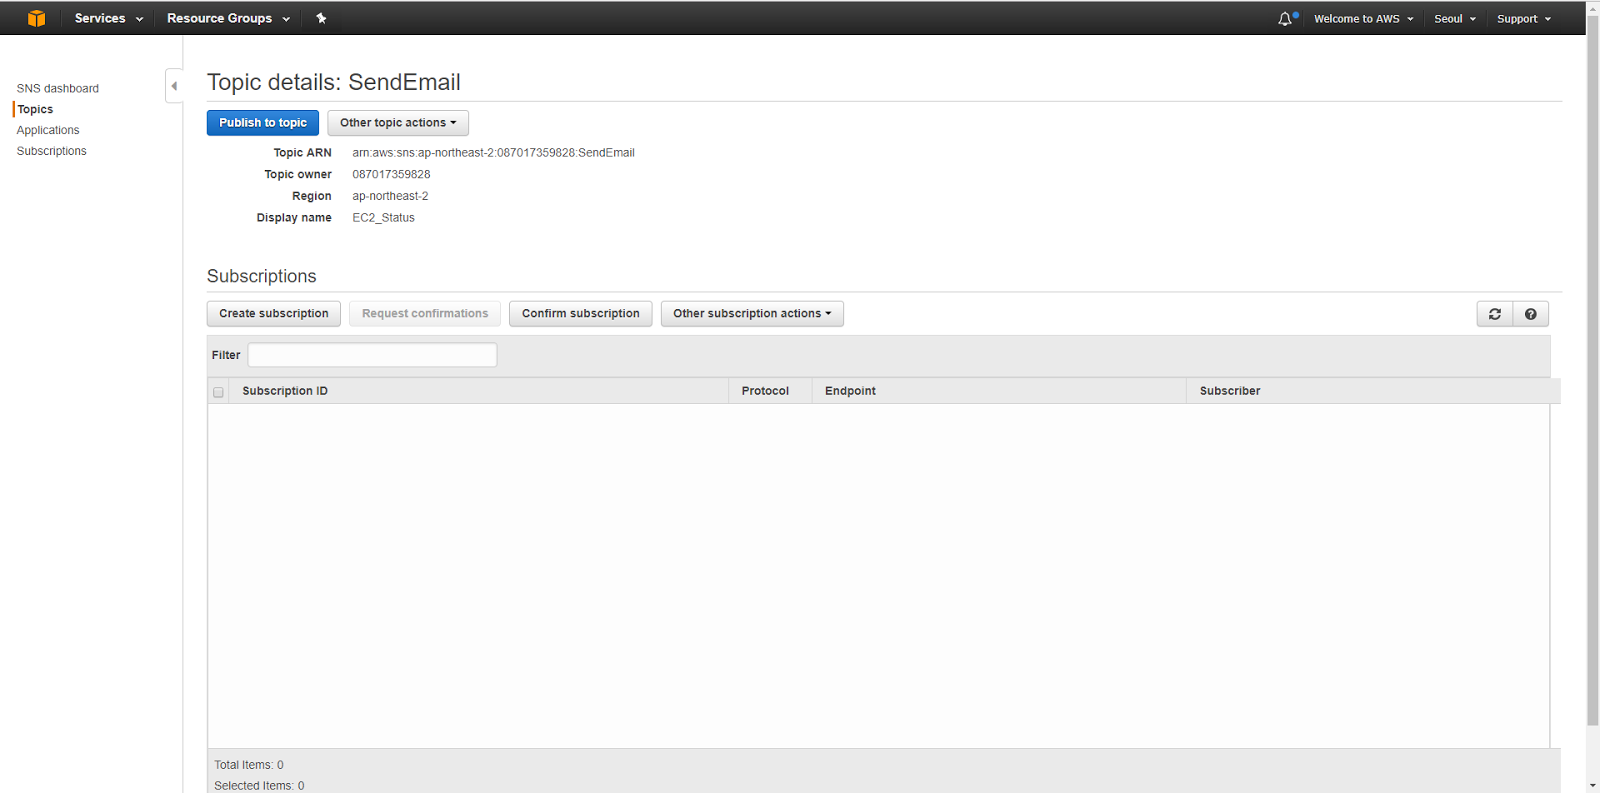The image size is (1600, 793).
Task: Focus the Filter input field
Action: click(372, 355)
